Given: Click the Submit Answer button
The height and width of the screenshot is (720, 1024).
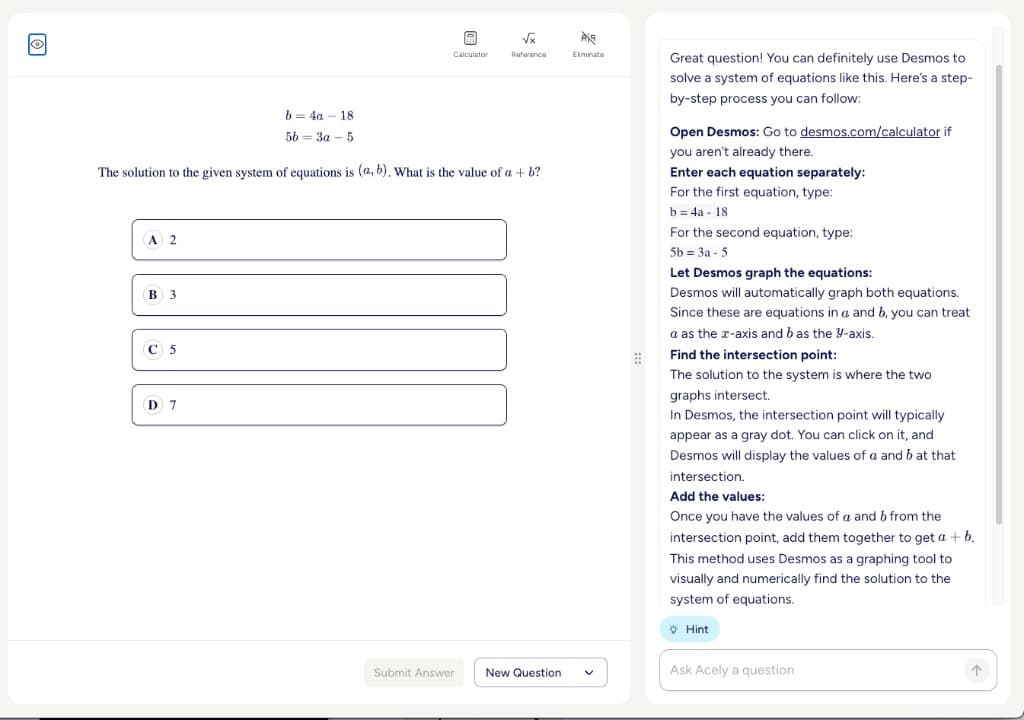Looking at the screenshot, I should click(413, 673).
